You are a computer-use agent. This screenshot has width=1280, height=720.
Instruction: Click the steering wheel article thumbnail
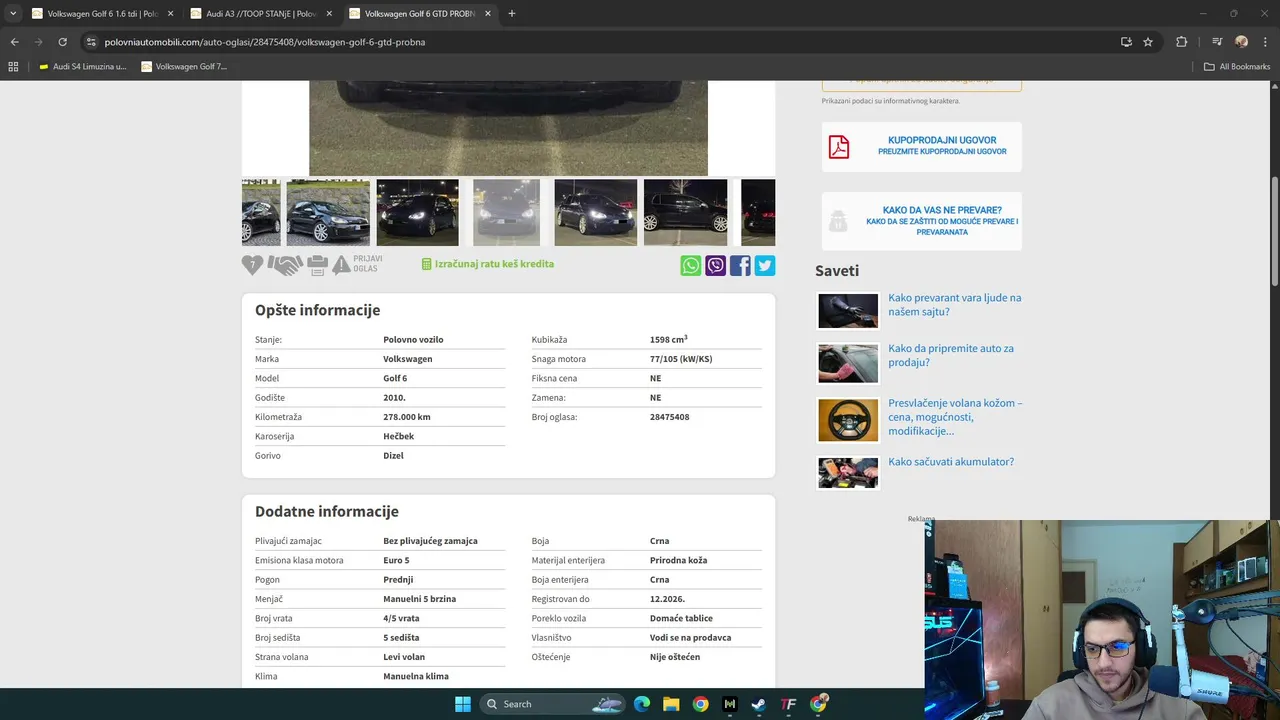coord(848,420)
